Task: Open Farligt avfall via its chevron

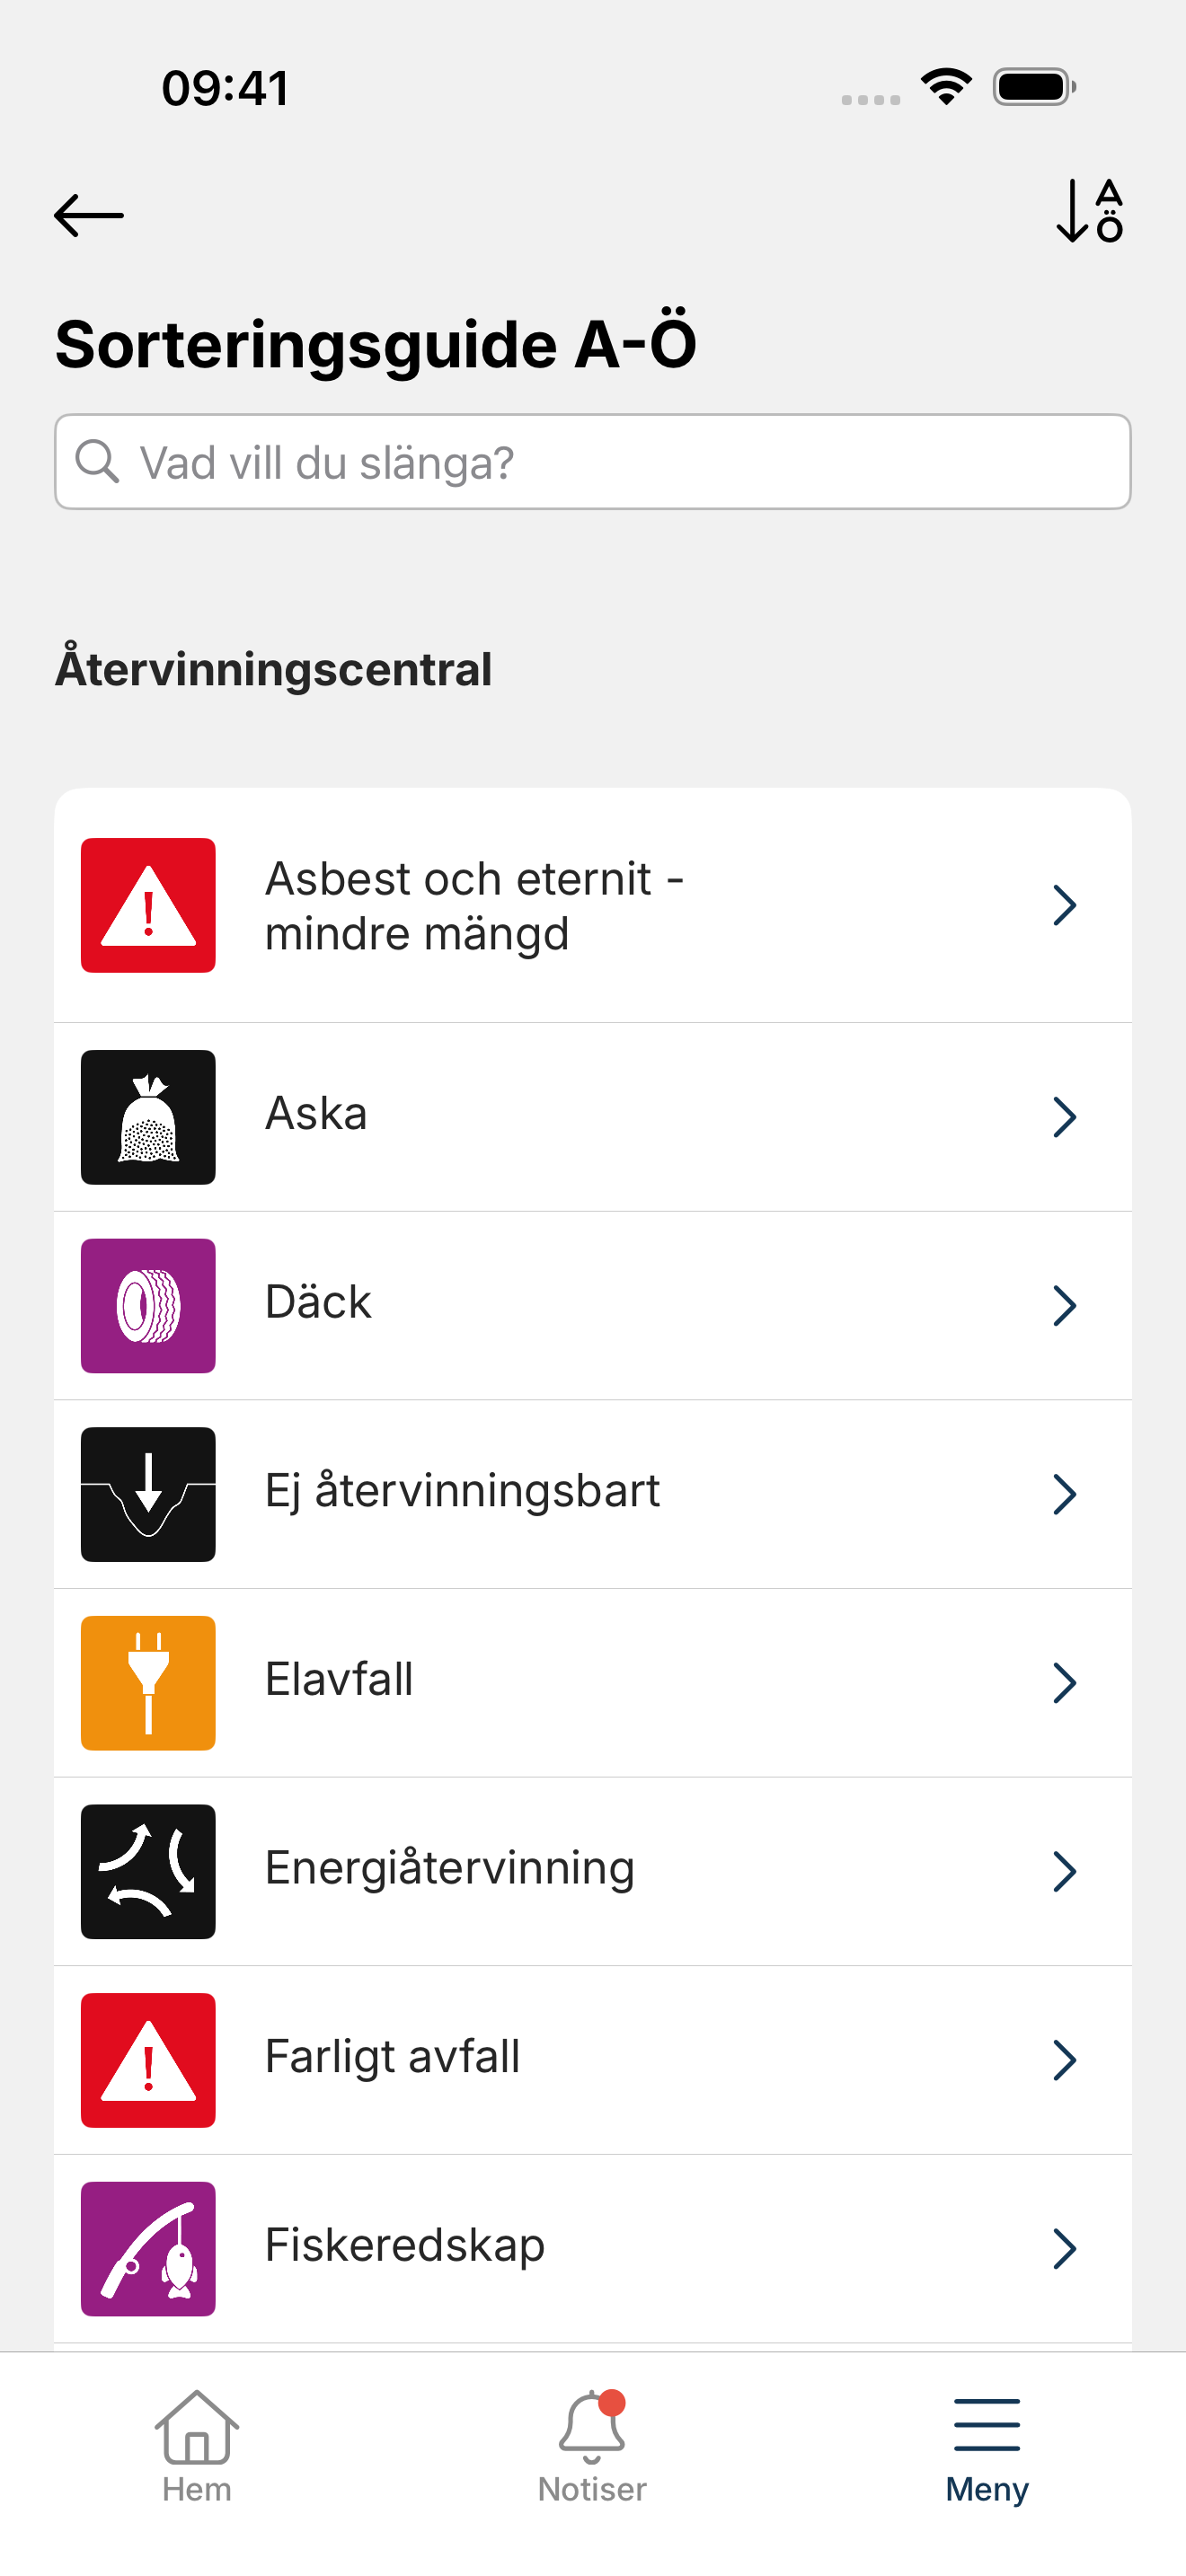Action: click(x=1065, y=2060)
